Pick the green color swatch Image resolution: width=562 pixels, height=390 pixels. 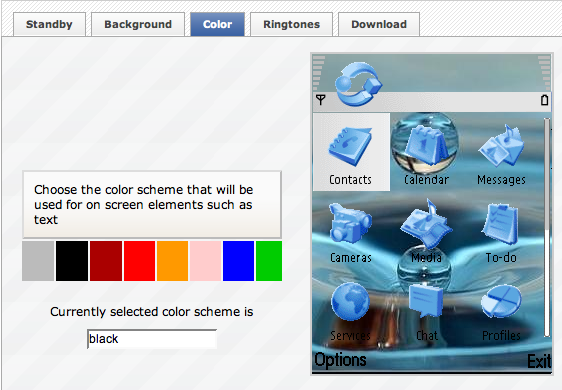[269, 261]
